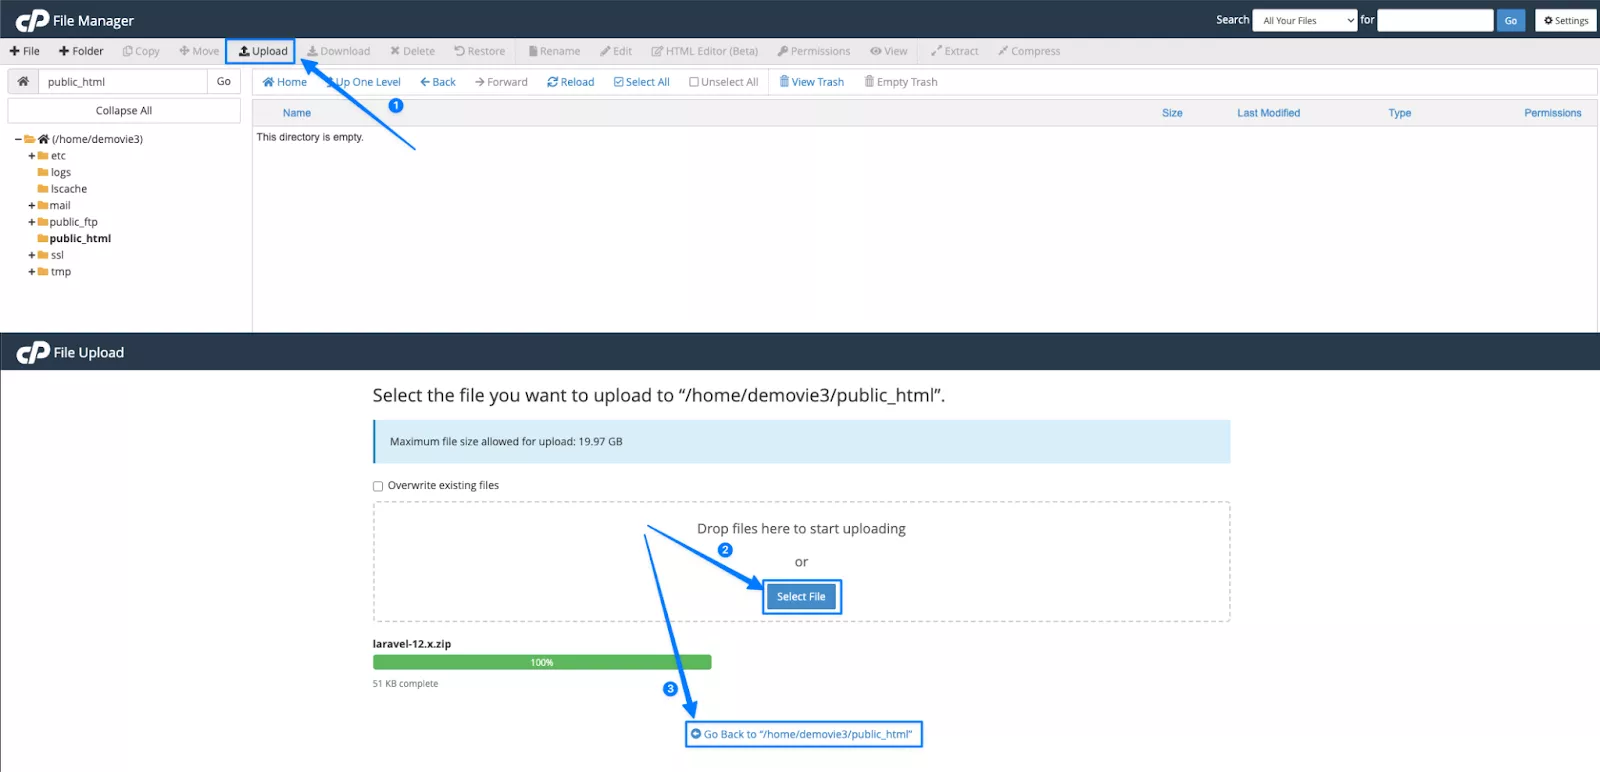Reload the directory listing
The height and width of the screenshot is (772, 1600).
tap(570, 82)
